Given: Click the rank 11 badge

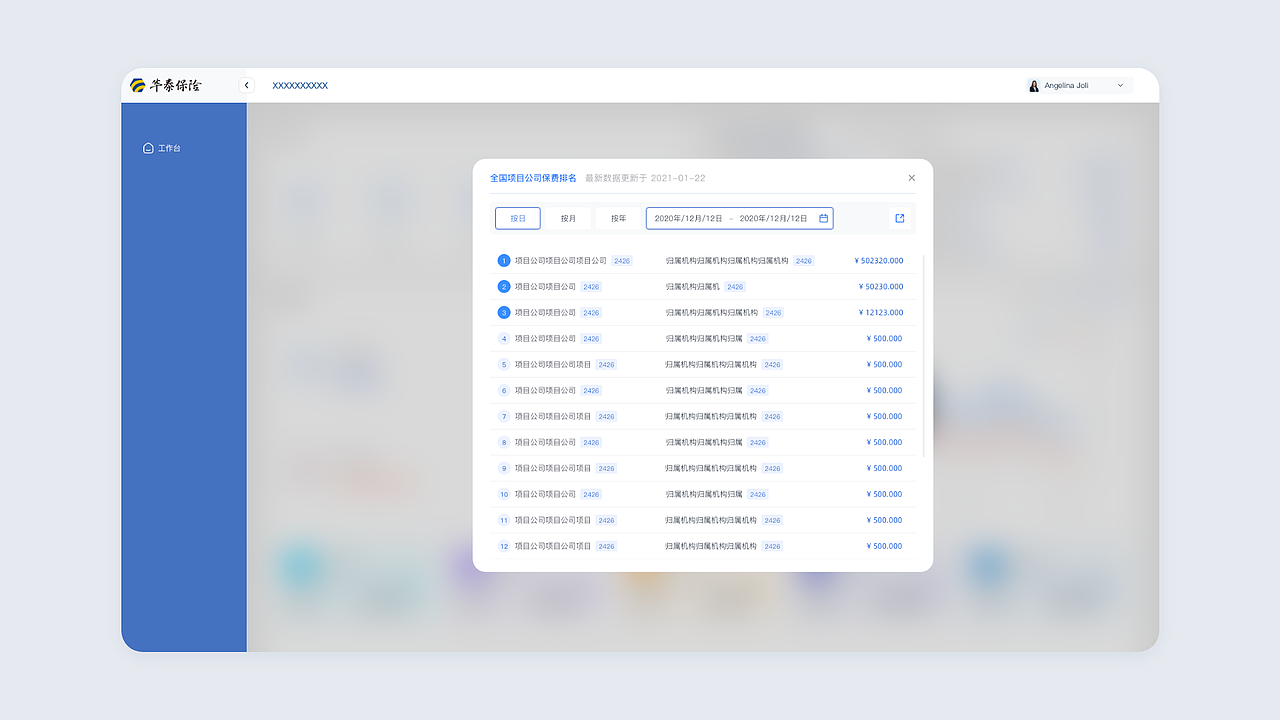Looking at the screenshot, I should click(x=504, y=520).
